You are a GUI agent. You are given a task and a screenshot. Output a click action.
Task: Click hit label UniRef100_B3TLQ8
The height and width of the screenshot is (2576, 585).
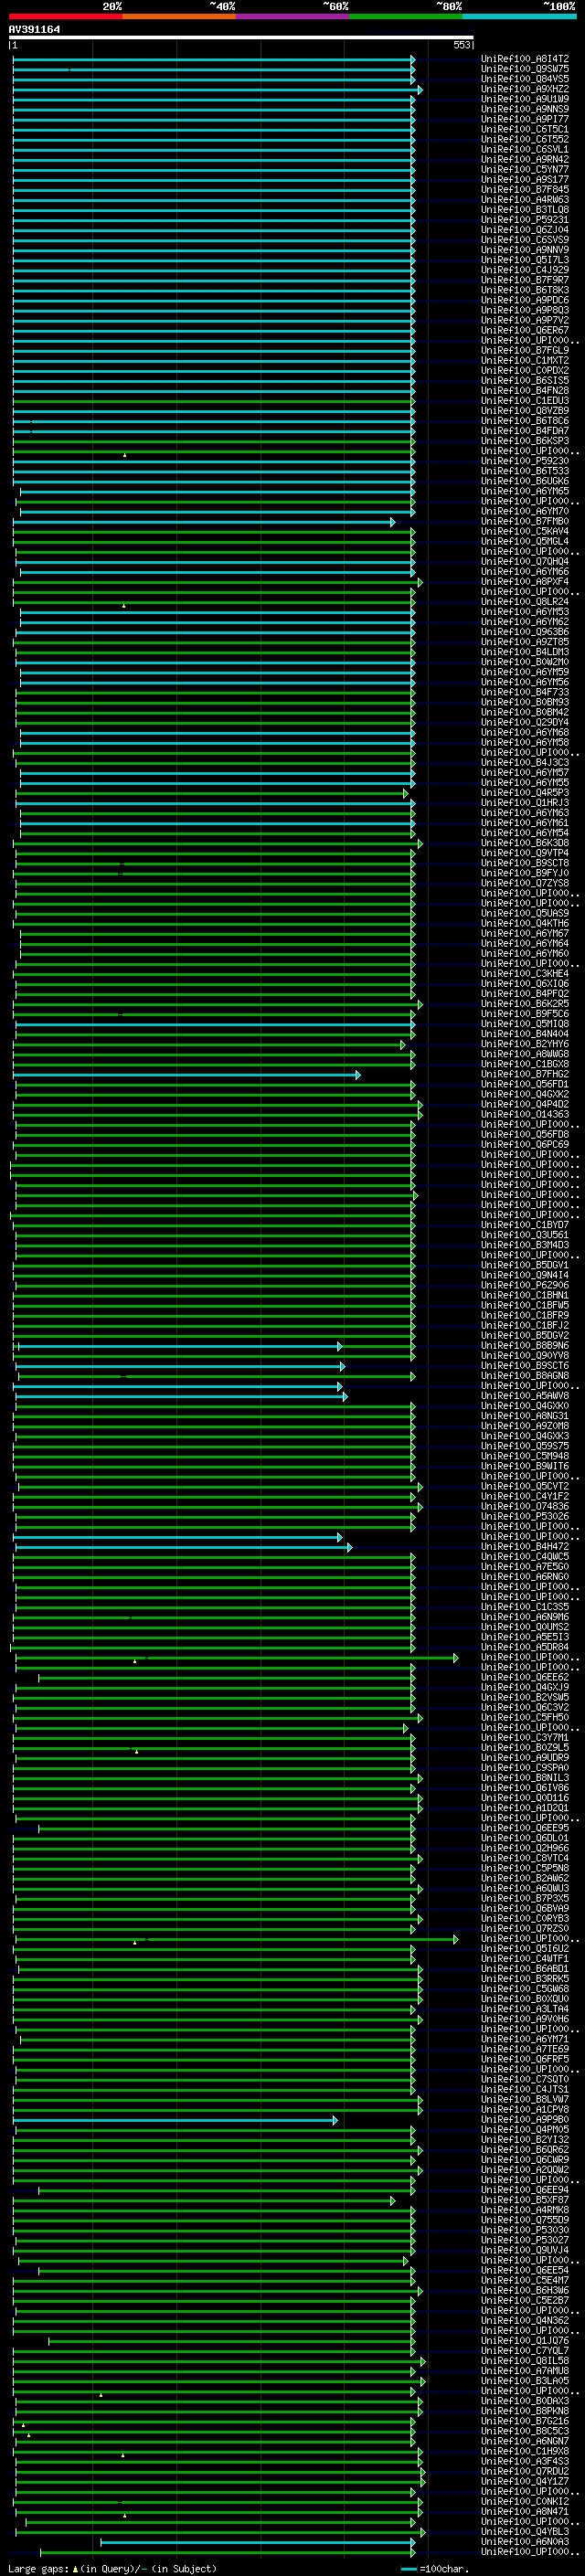(x=525, y=209)
